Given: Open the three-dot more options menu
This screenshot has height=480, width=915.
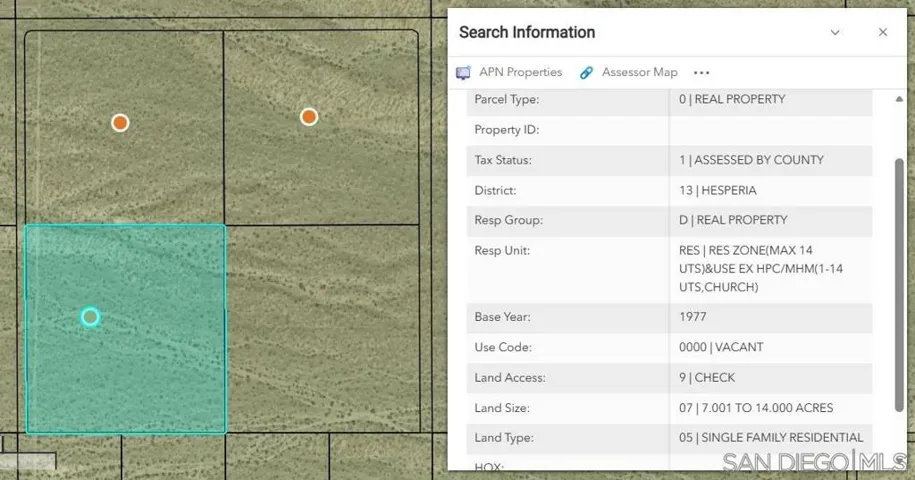Looking at the screenshot, I should point(701,73).
